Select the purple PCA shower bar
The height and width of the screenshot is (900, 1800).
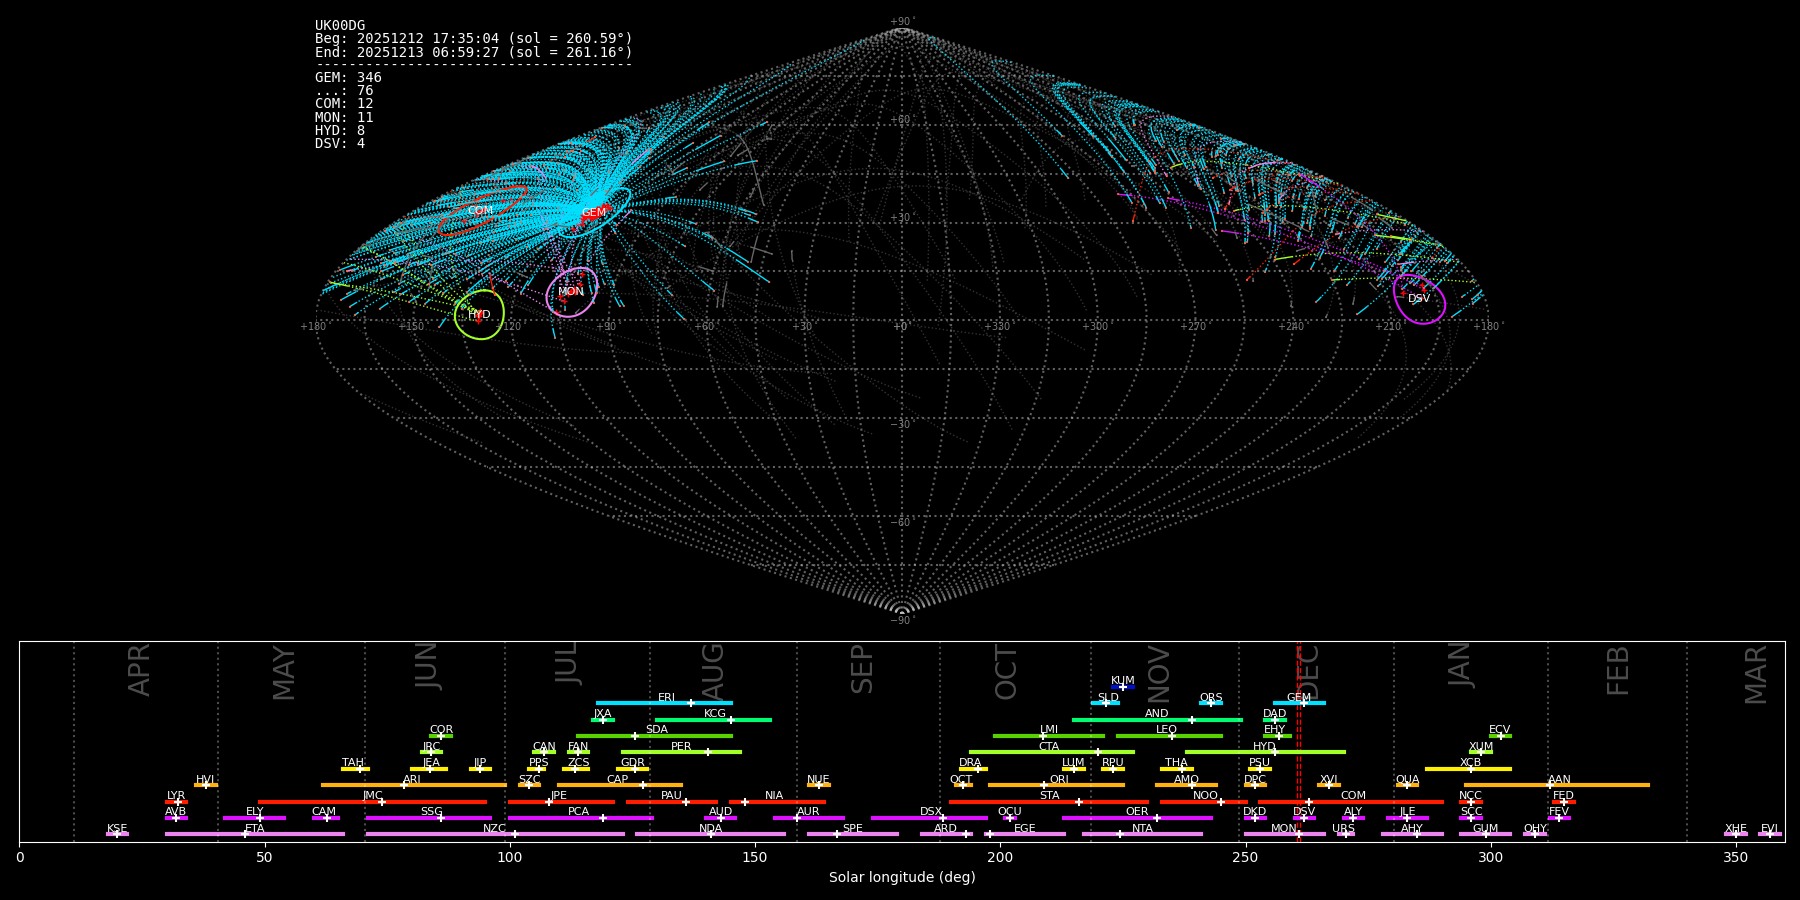pyautogui.click(x=580, y=818)
